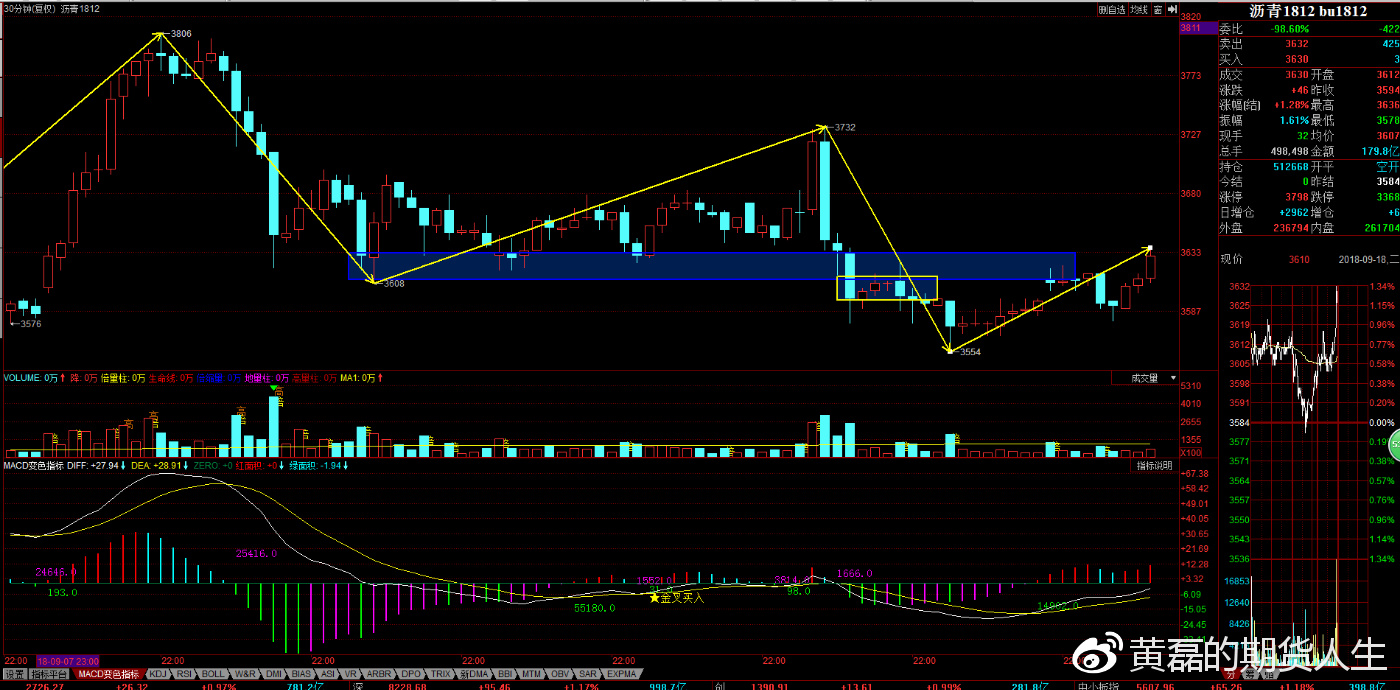1400x690 pixels.
Task: Click the collapse side panel arrow icon
Action: [1170, 9]
